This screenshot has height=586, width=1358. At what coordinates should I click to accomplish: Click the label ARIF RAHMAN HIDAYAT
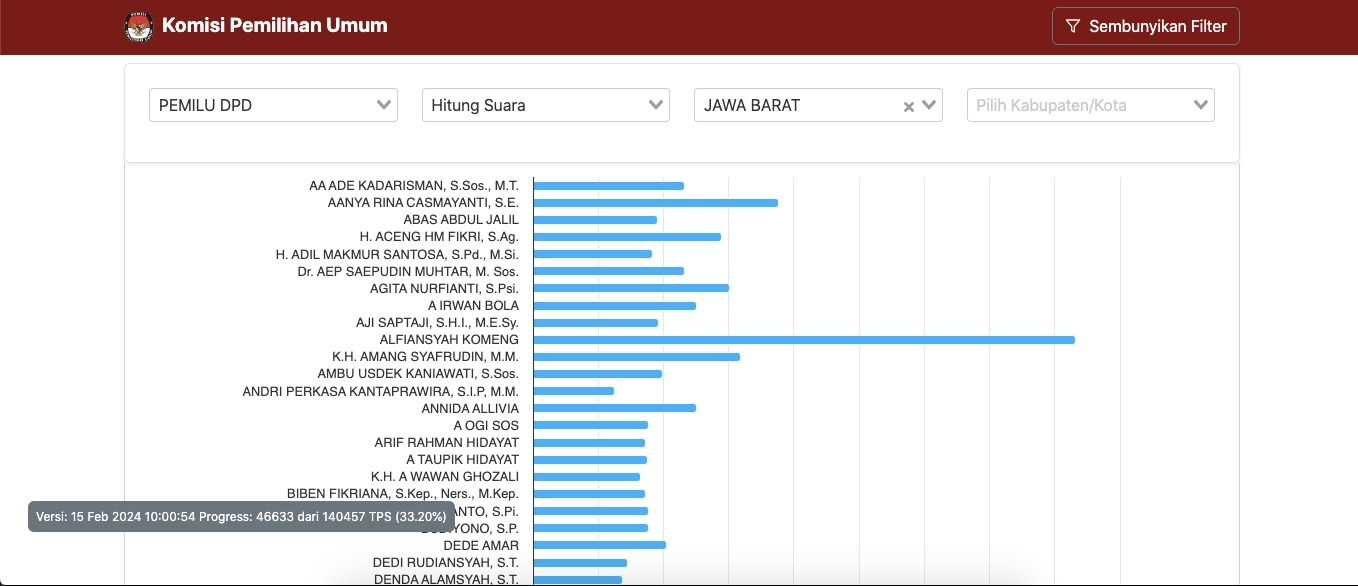point(447,442)
